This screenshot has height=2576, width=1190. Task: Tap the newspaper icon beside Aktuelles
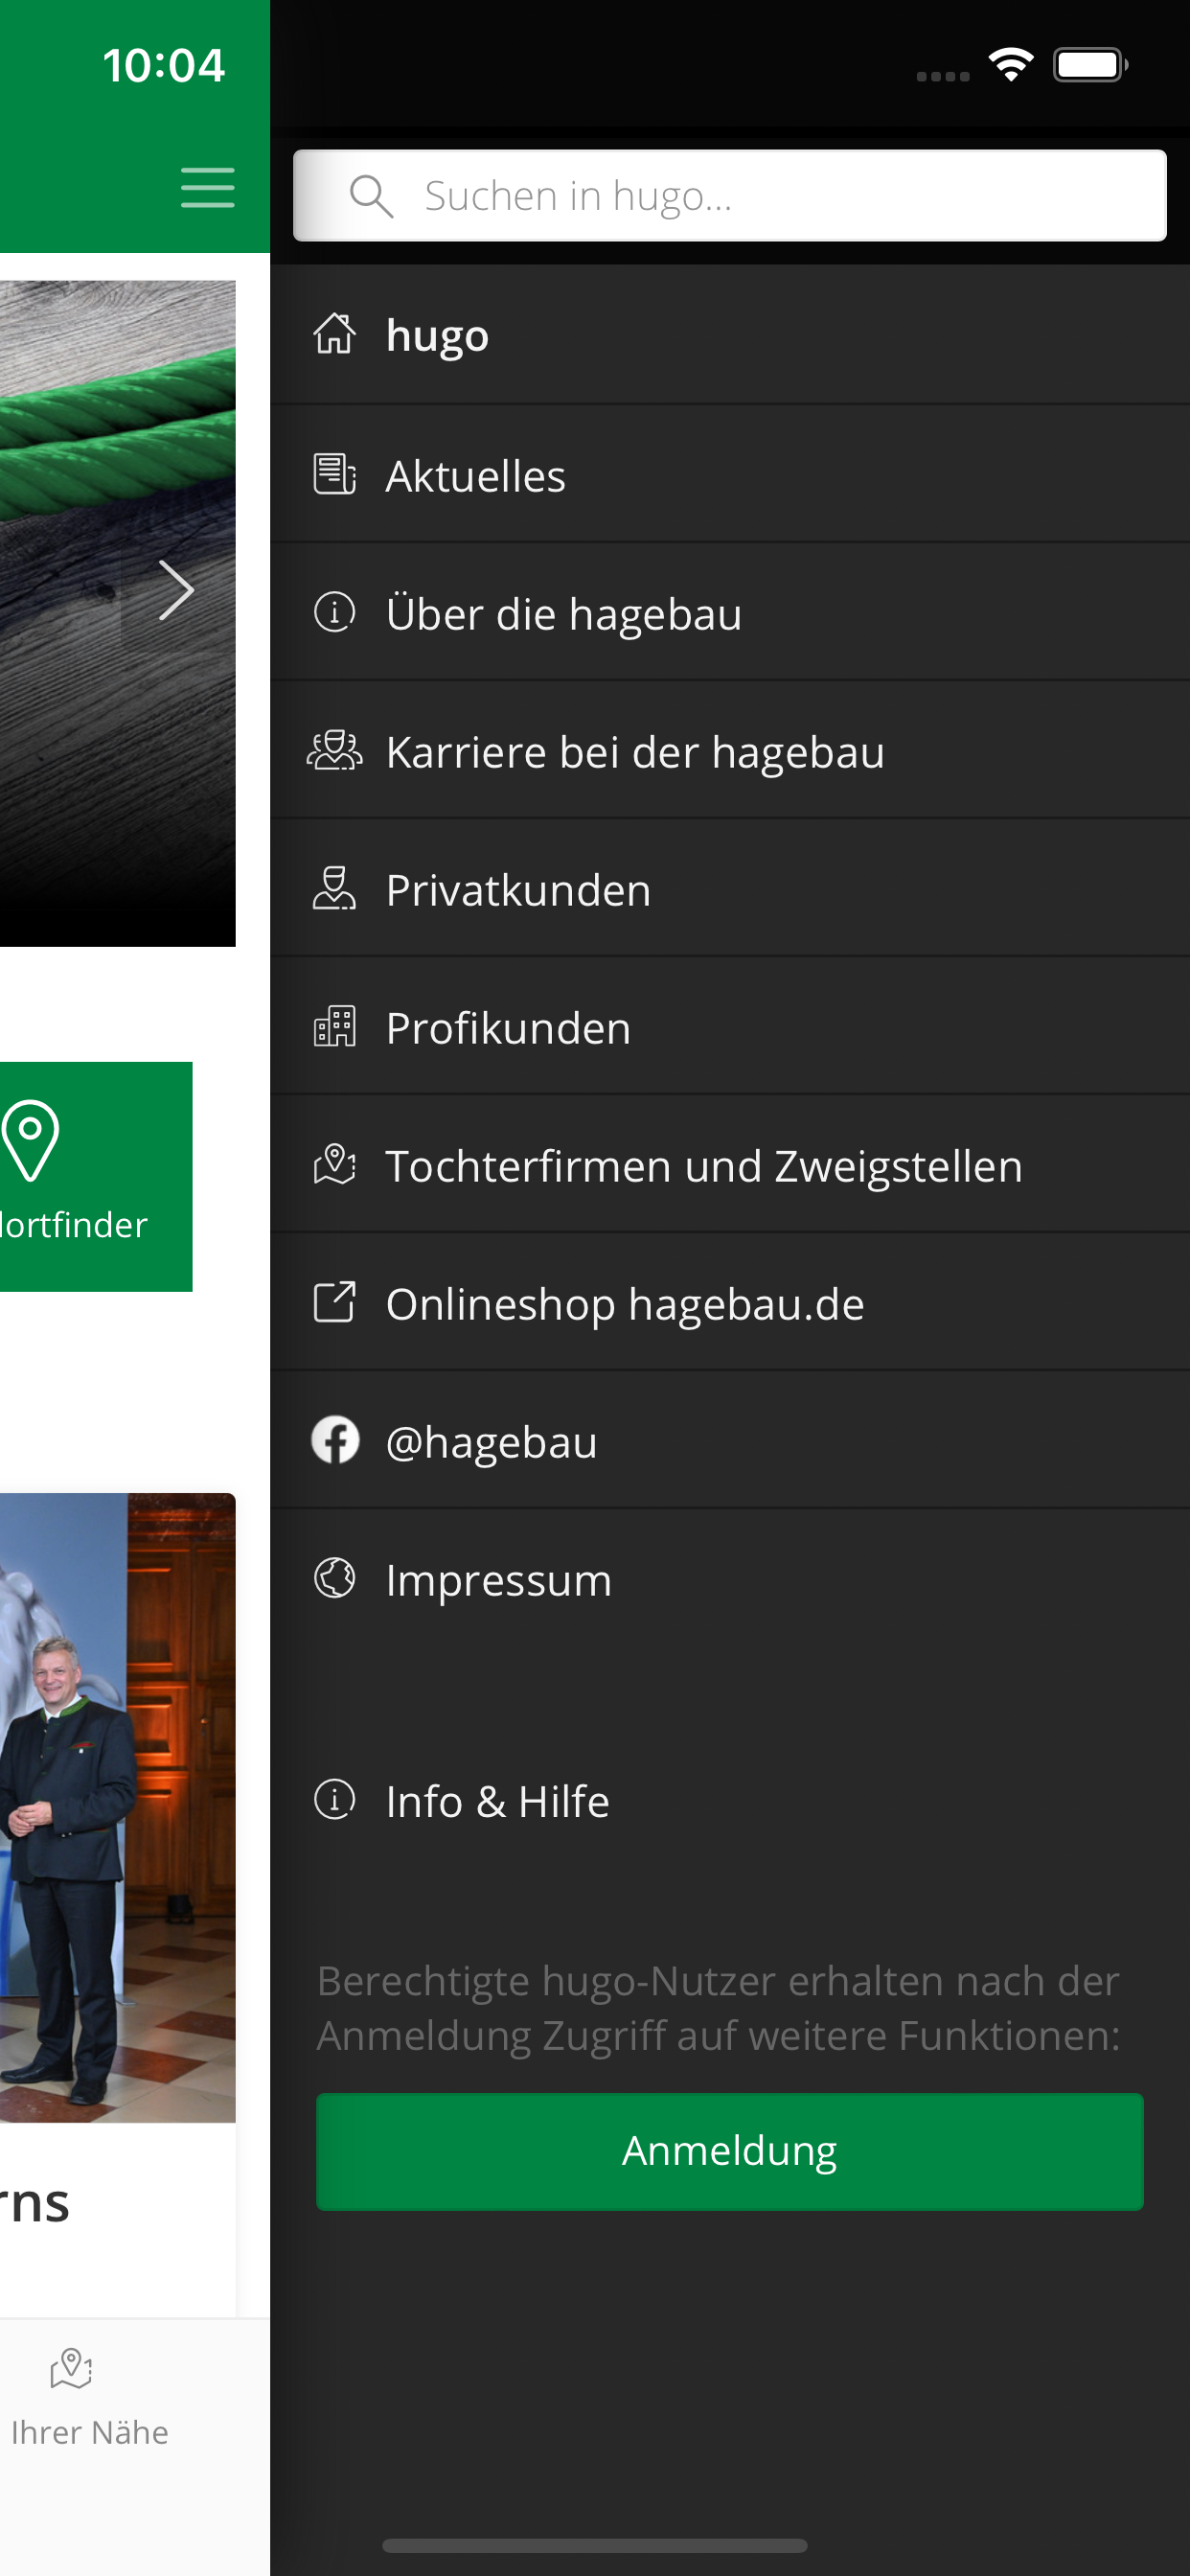pos(335,474)
